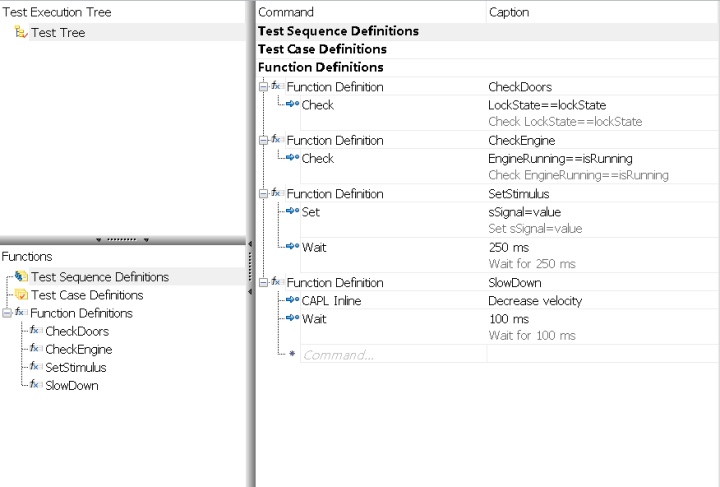Click the CheckEngine caption cell
The width and height of the screenshot is (720, 487).
coord(602,140)
